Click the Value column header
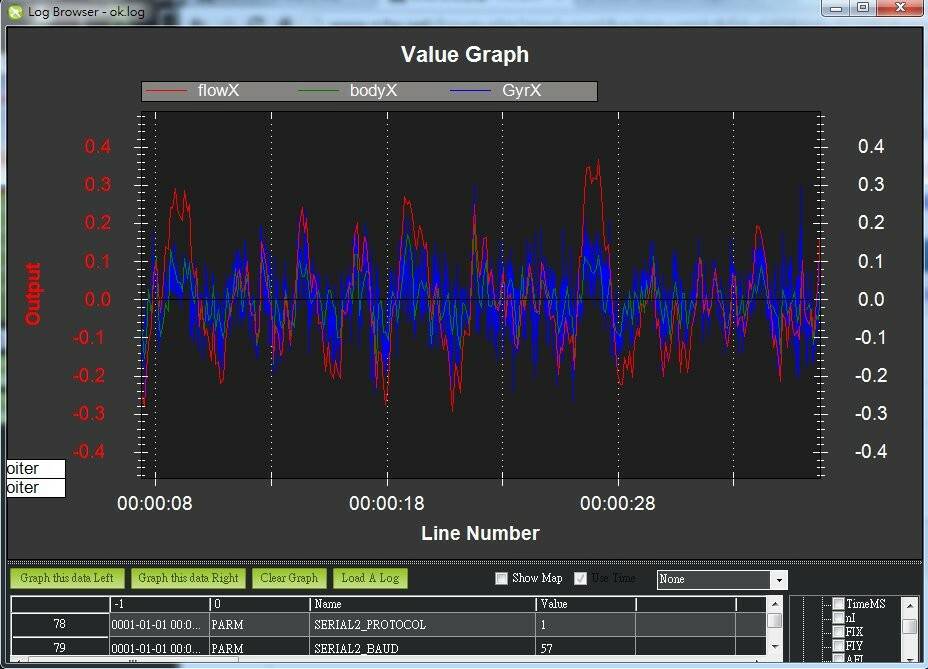This screenshot has width=928, height=669. pos(586,604)
